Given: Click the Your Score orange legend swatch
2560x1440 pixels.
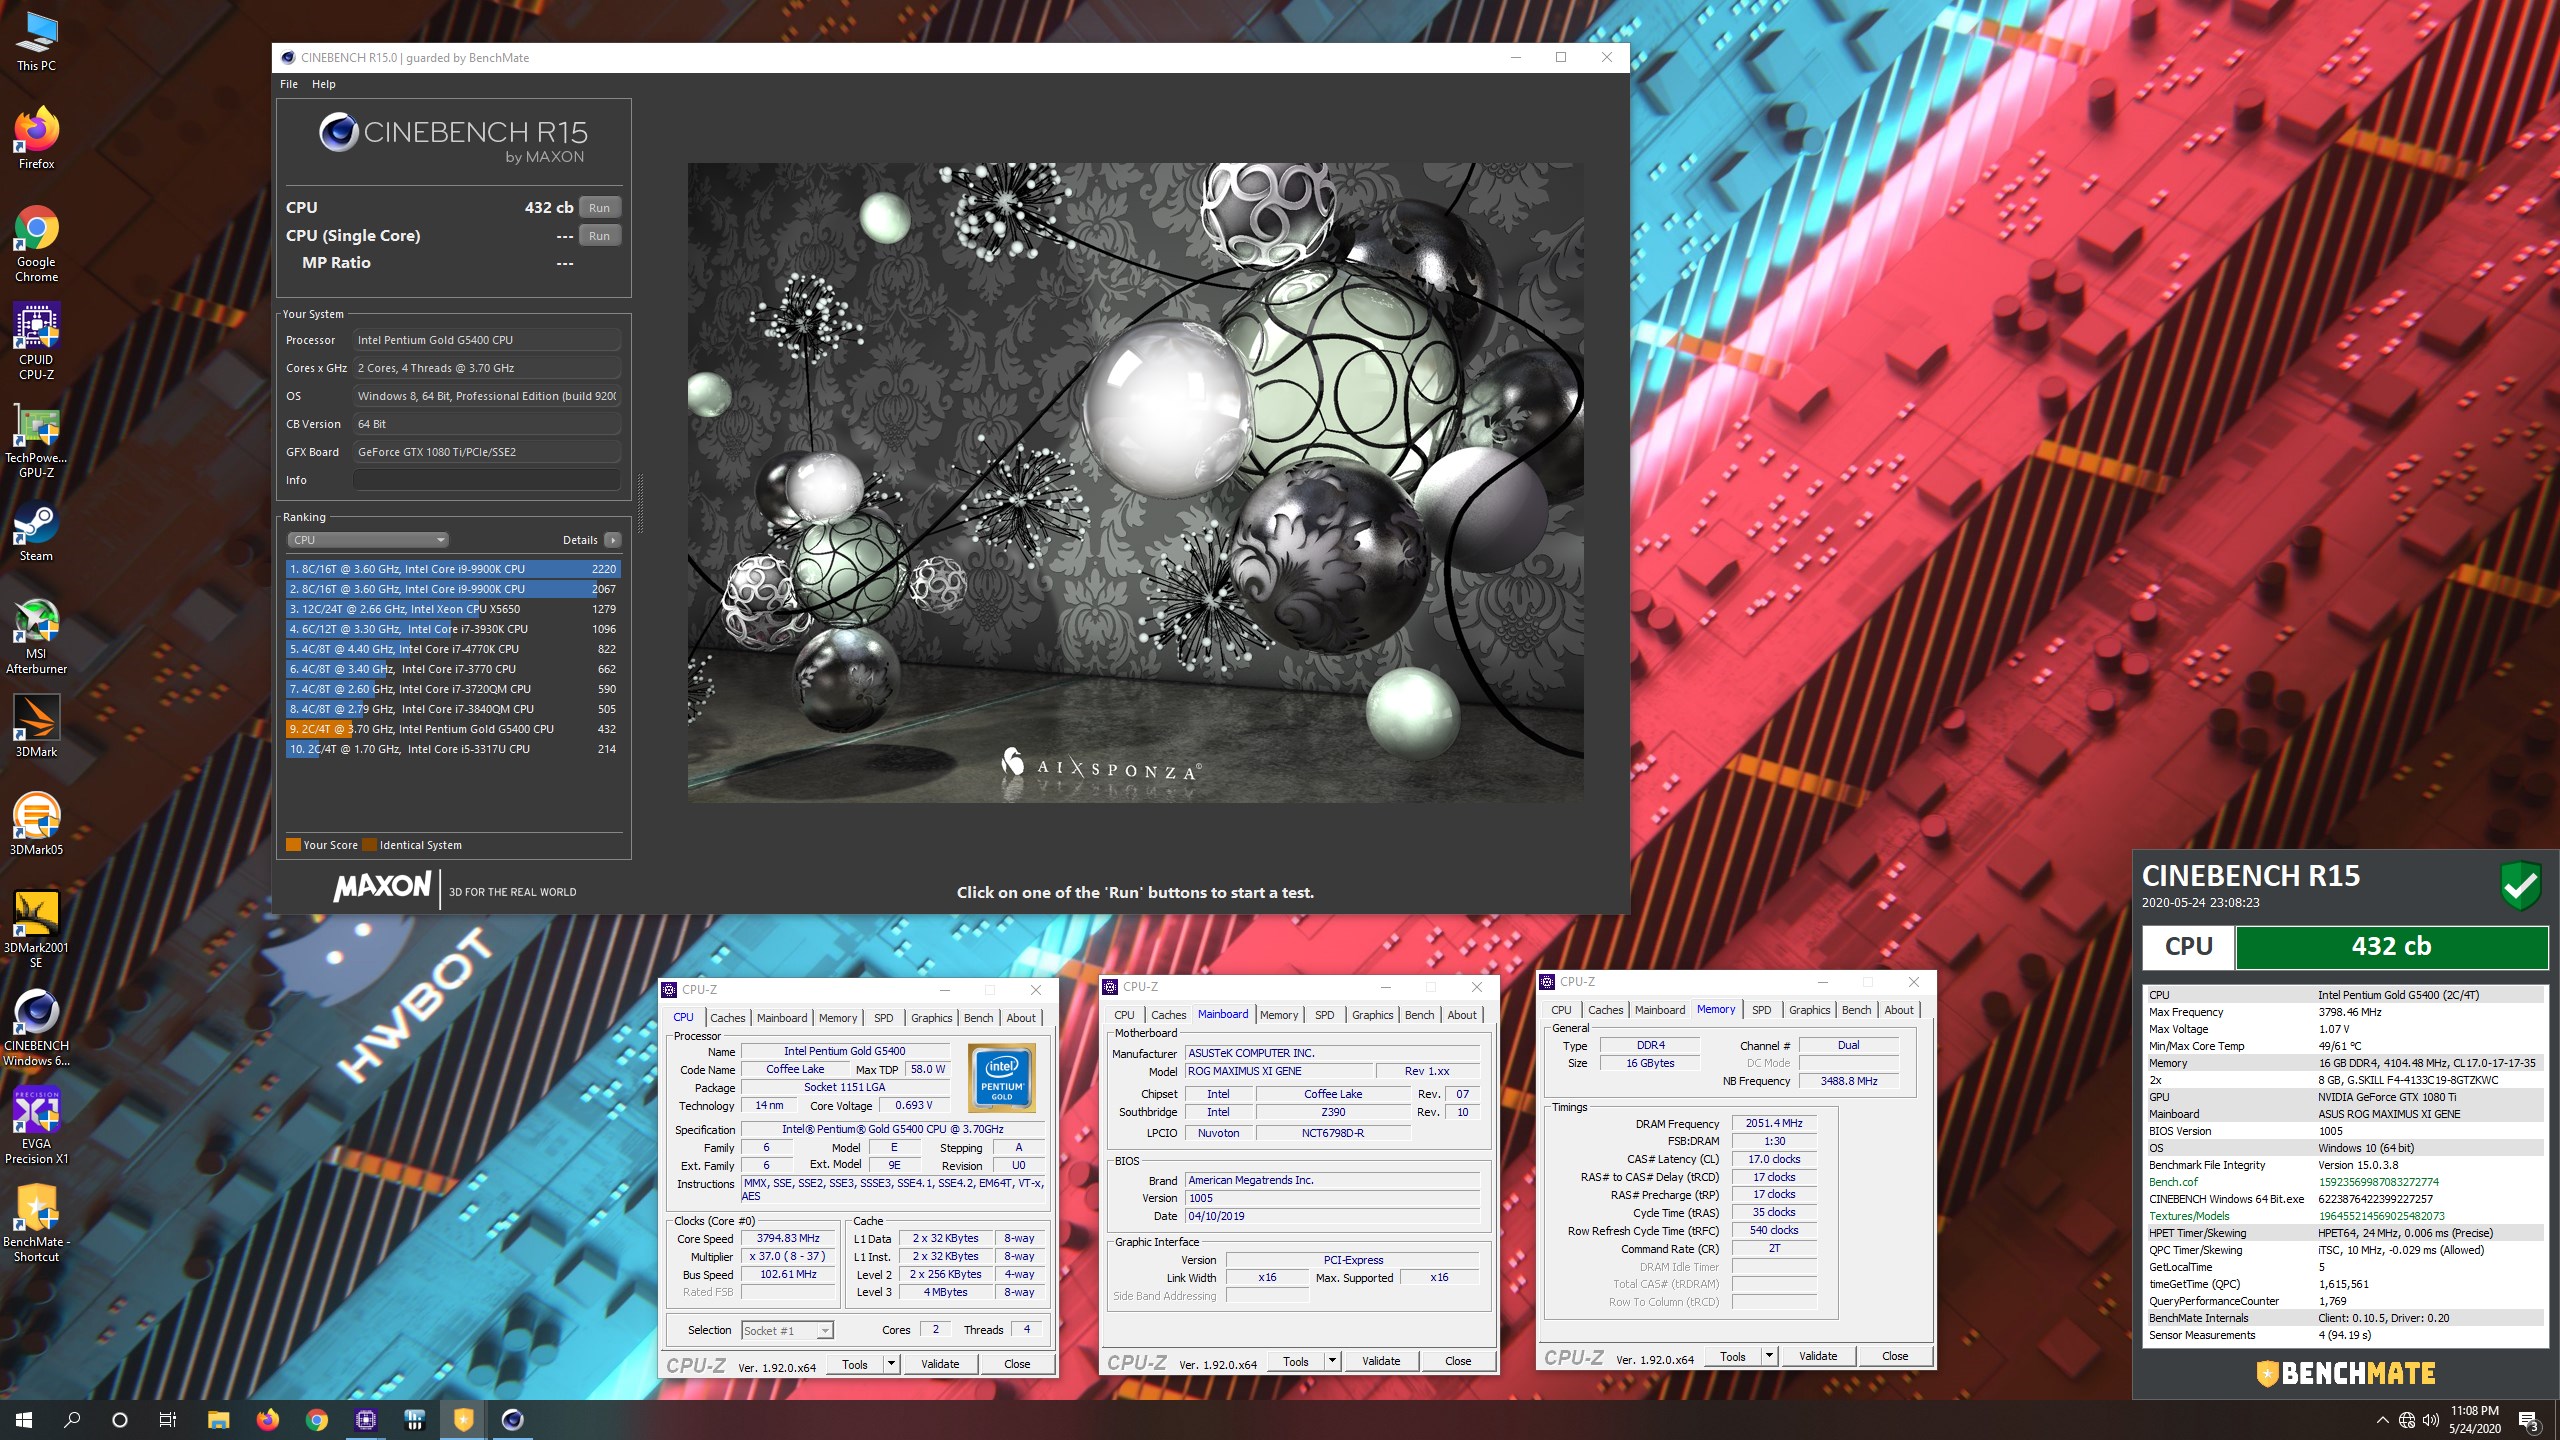Looking at the screenshot, I should (293, 845).
